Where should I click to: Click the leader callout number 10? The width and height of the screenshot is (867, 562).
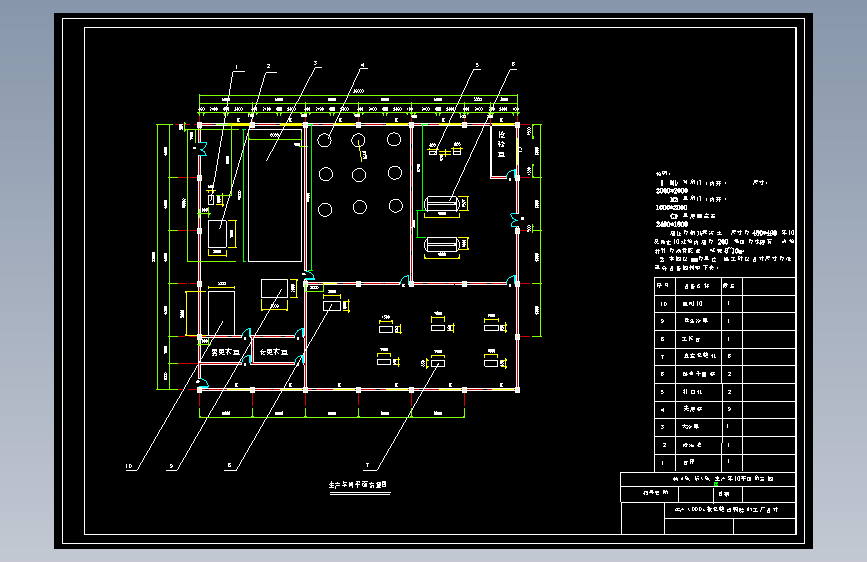129,466
